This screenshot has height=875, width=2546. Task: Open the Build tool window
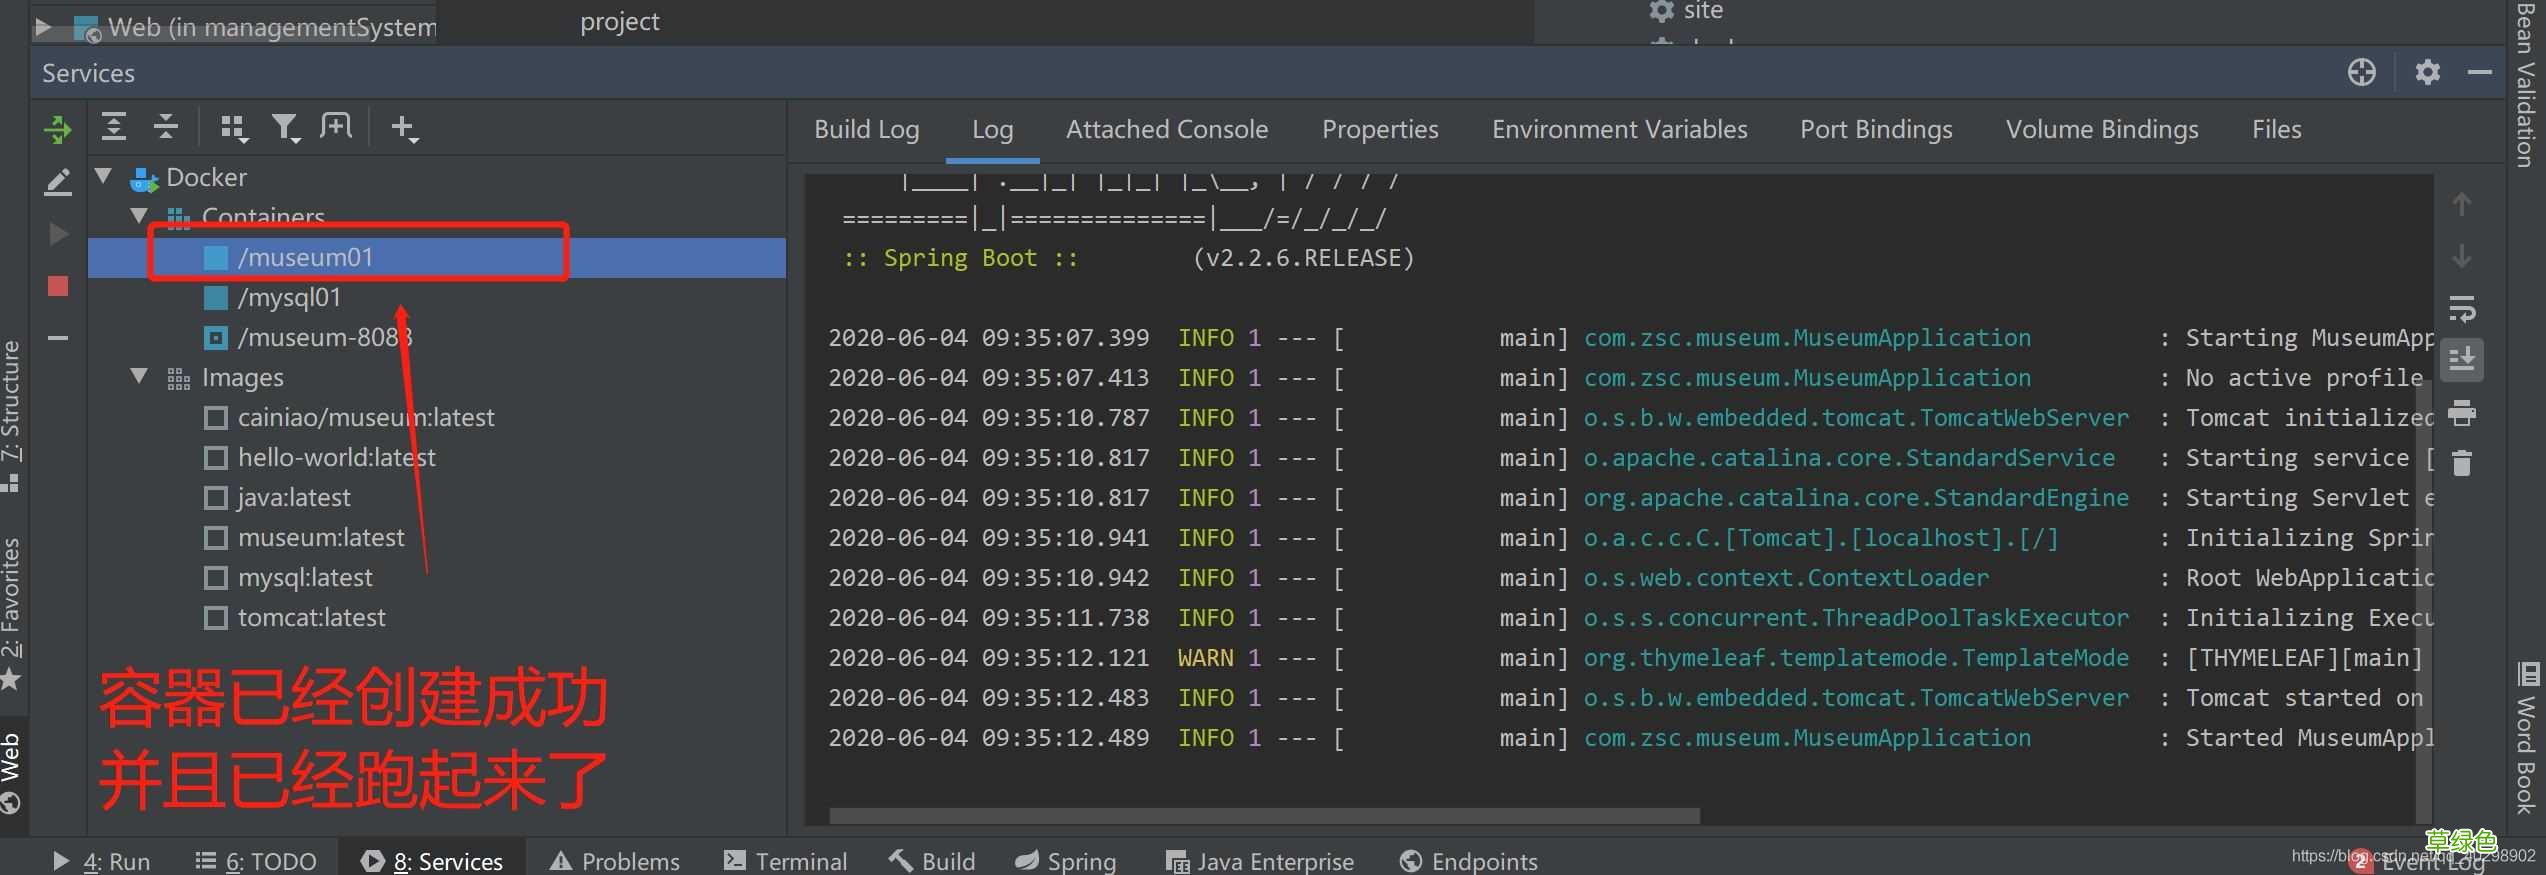coord(931,861)
